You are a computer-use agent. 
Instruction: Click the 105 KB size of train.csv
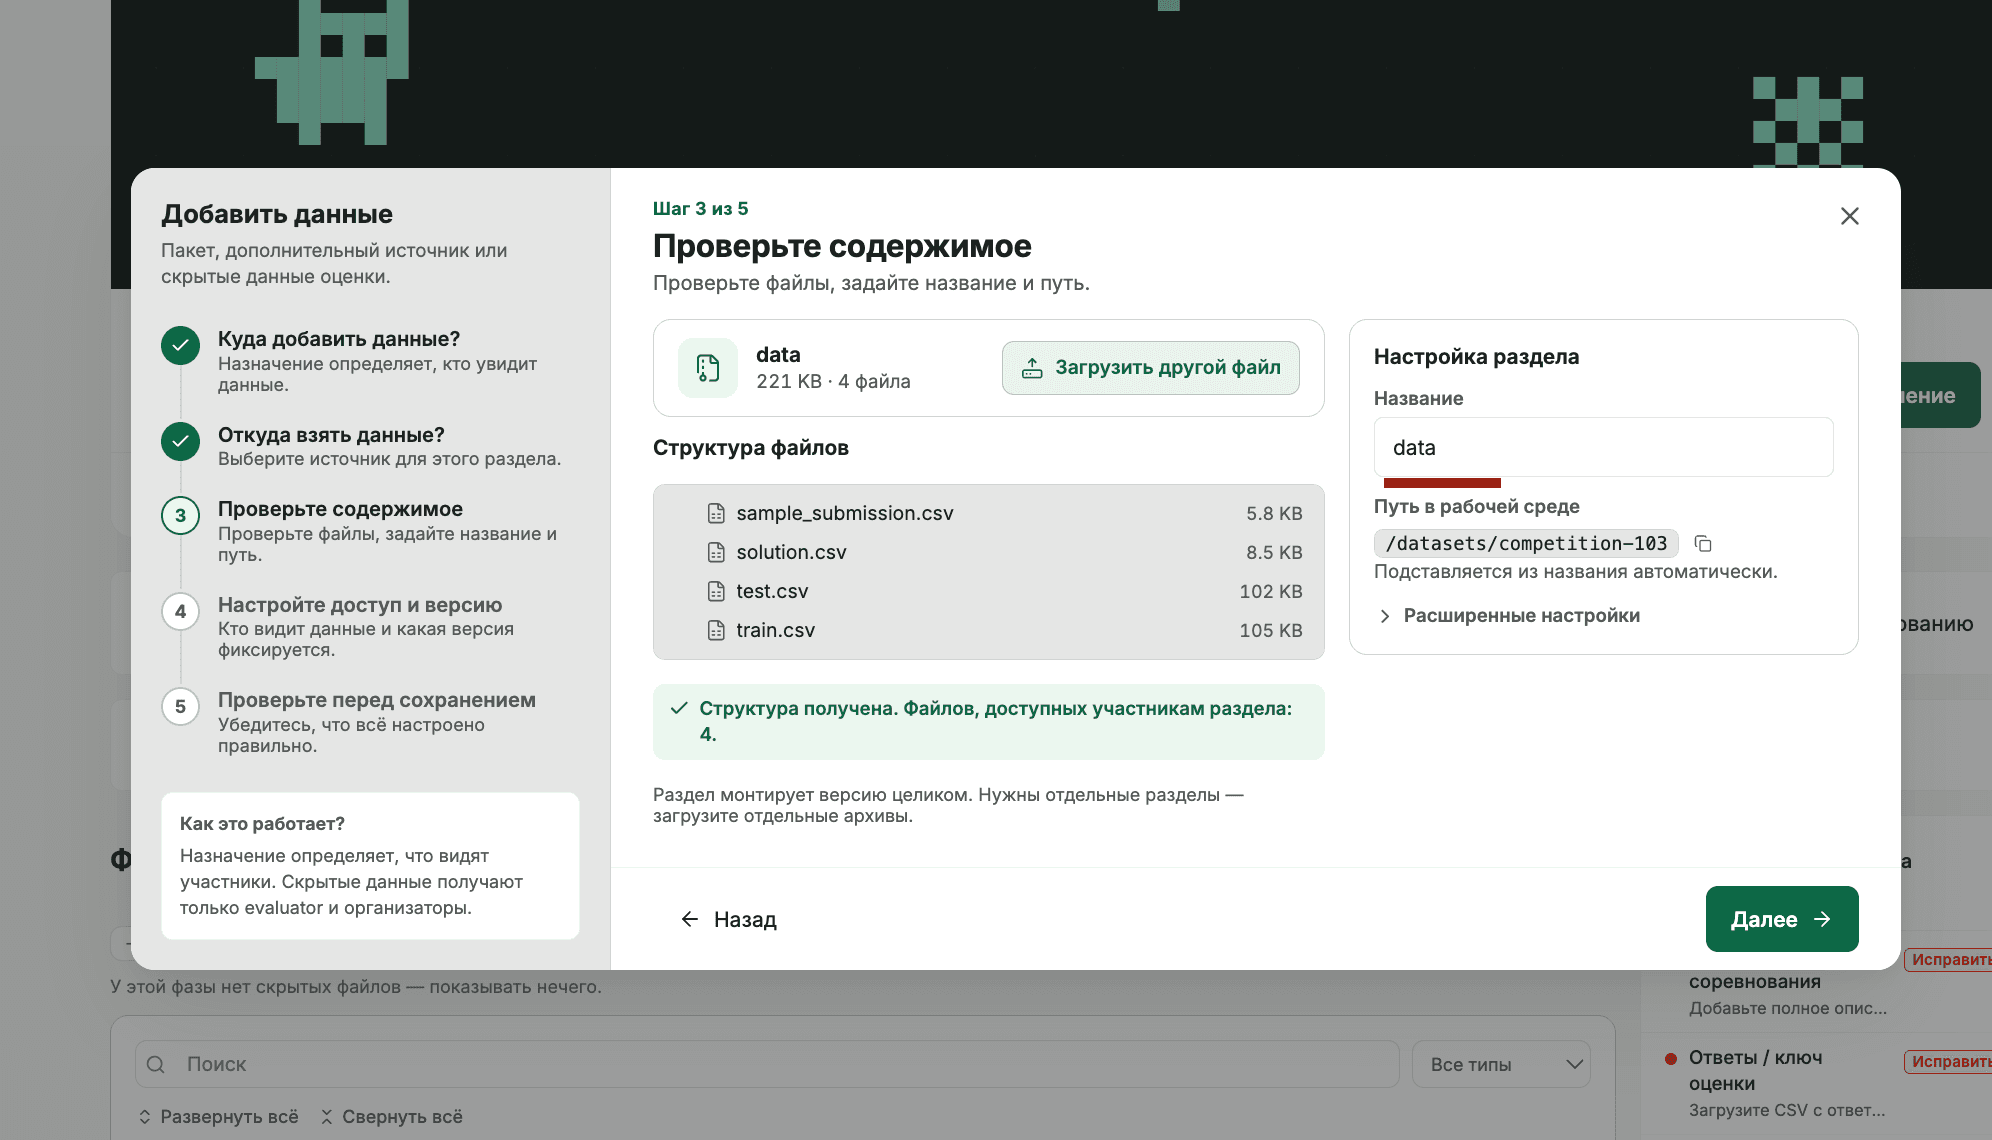click(1271, 630)
